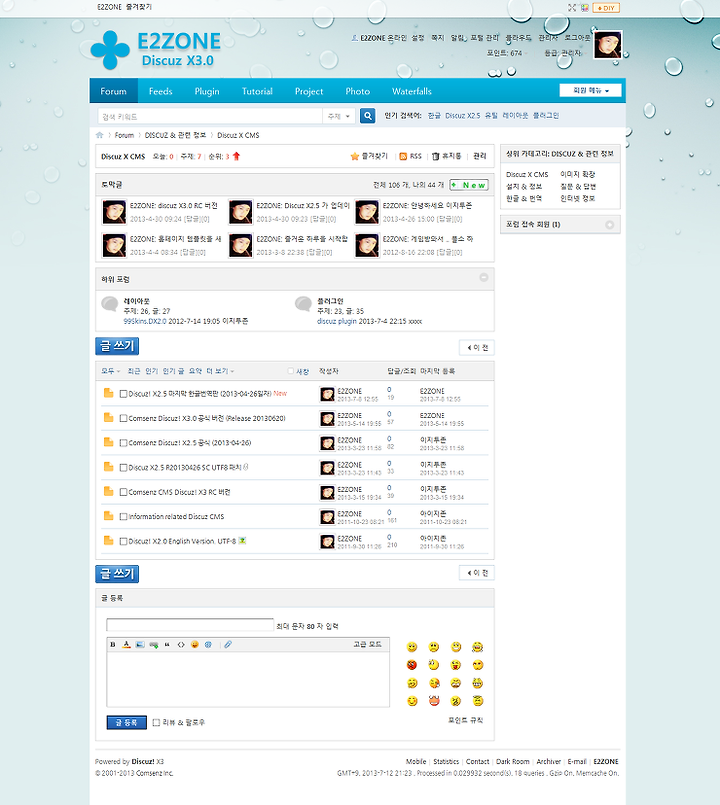This screenshot has width=720, height=805.
Task: Tick Information related Discuz CMS checkbox
Action: point(123,516)
